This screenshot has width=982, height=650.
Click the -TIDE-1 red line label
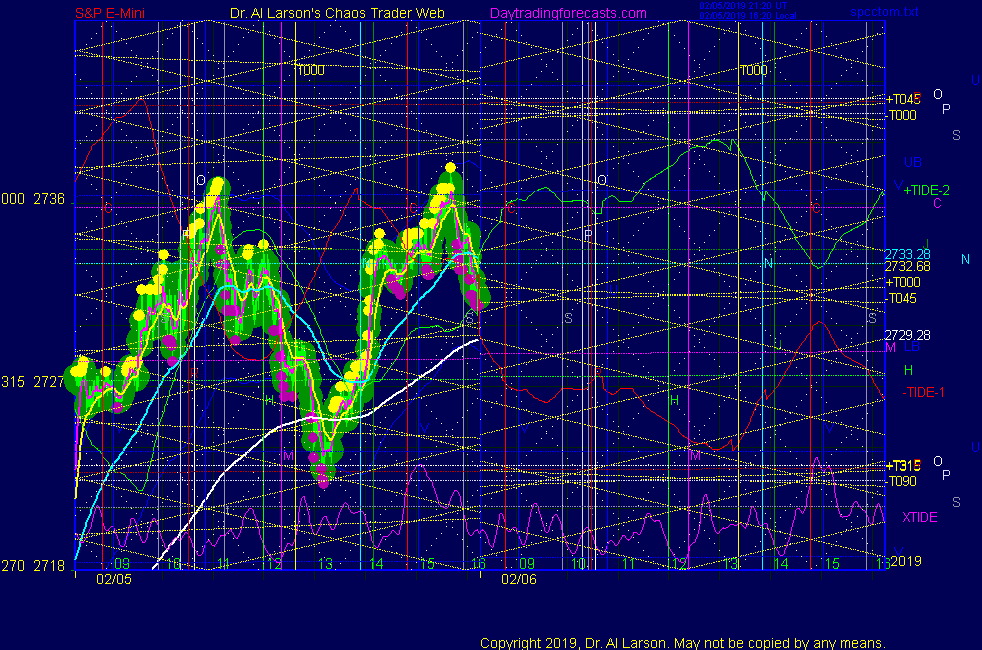click(x=923, y=393)
